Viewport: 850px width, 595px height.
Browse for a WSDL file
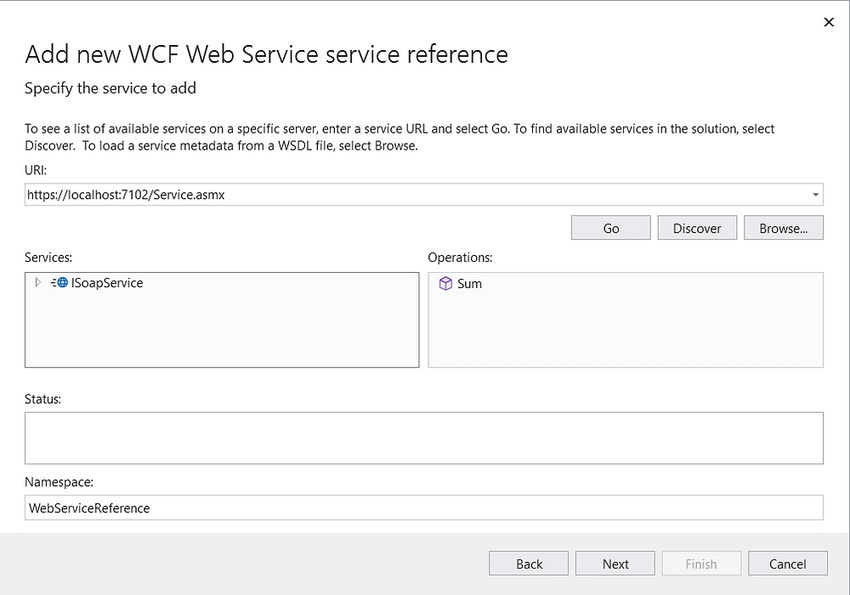pos(783,228)
